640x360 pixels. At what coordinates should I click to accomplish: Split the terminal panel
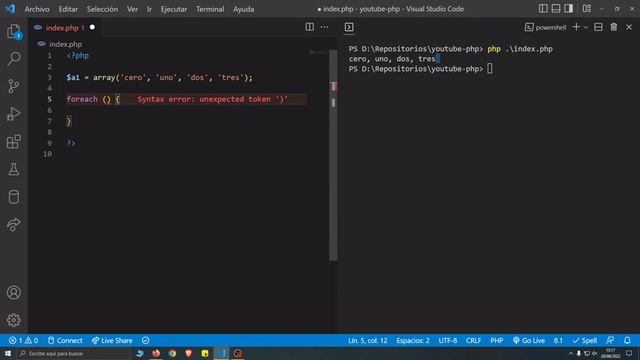tap(598, 27)
